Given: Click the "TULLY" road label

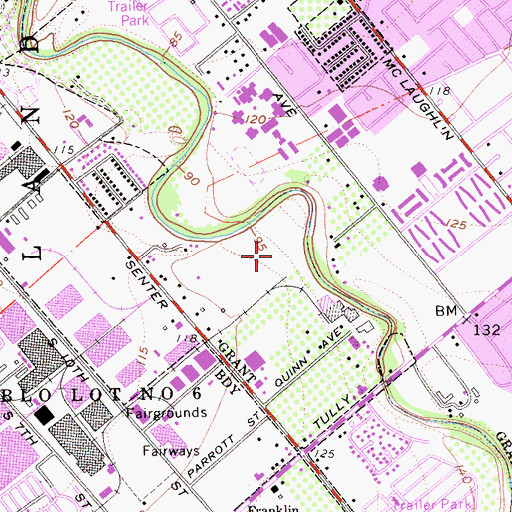Looking at the screenshot, I should coord(332,412).
